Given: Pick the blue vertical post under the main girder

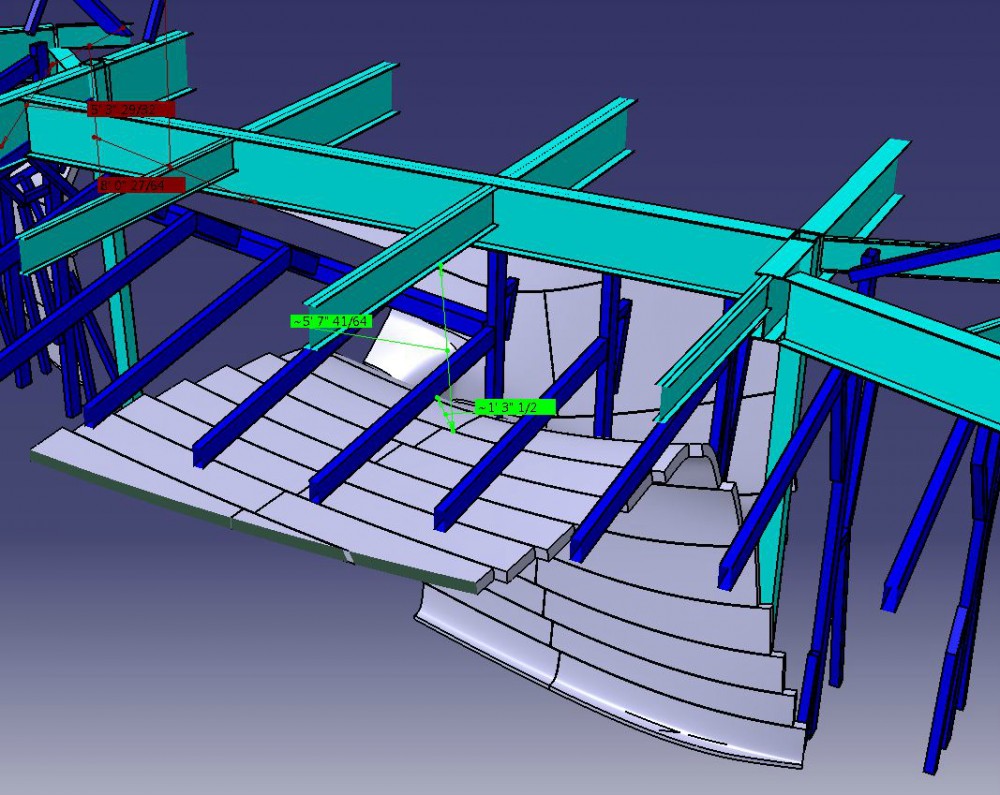Looking at the screenshot, I should click(496, 325).
